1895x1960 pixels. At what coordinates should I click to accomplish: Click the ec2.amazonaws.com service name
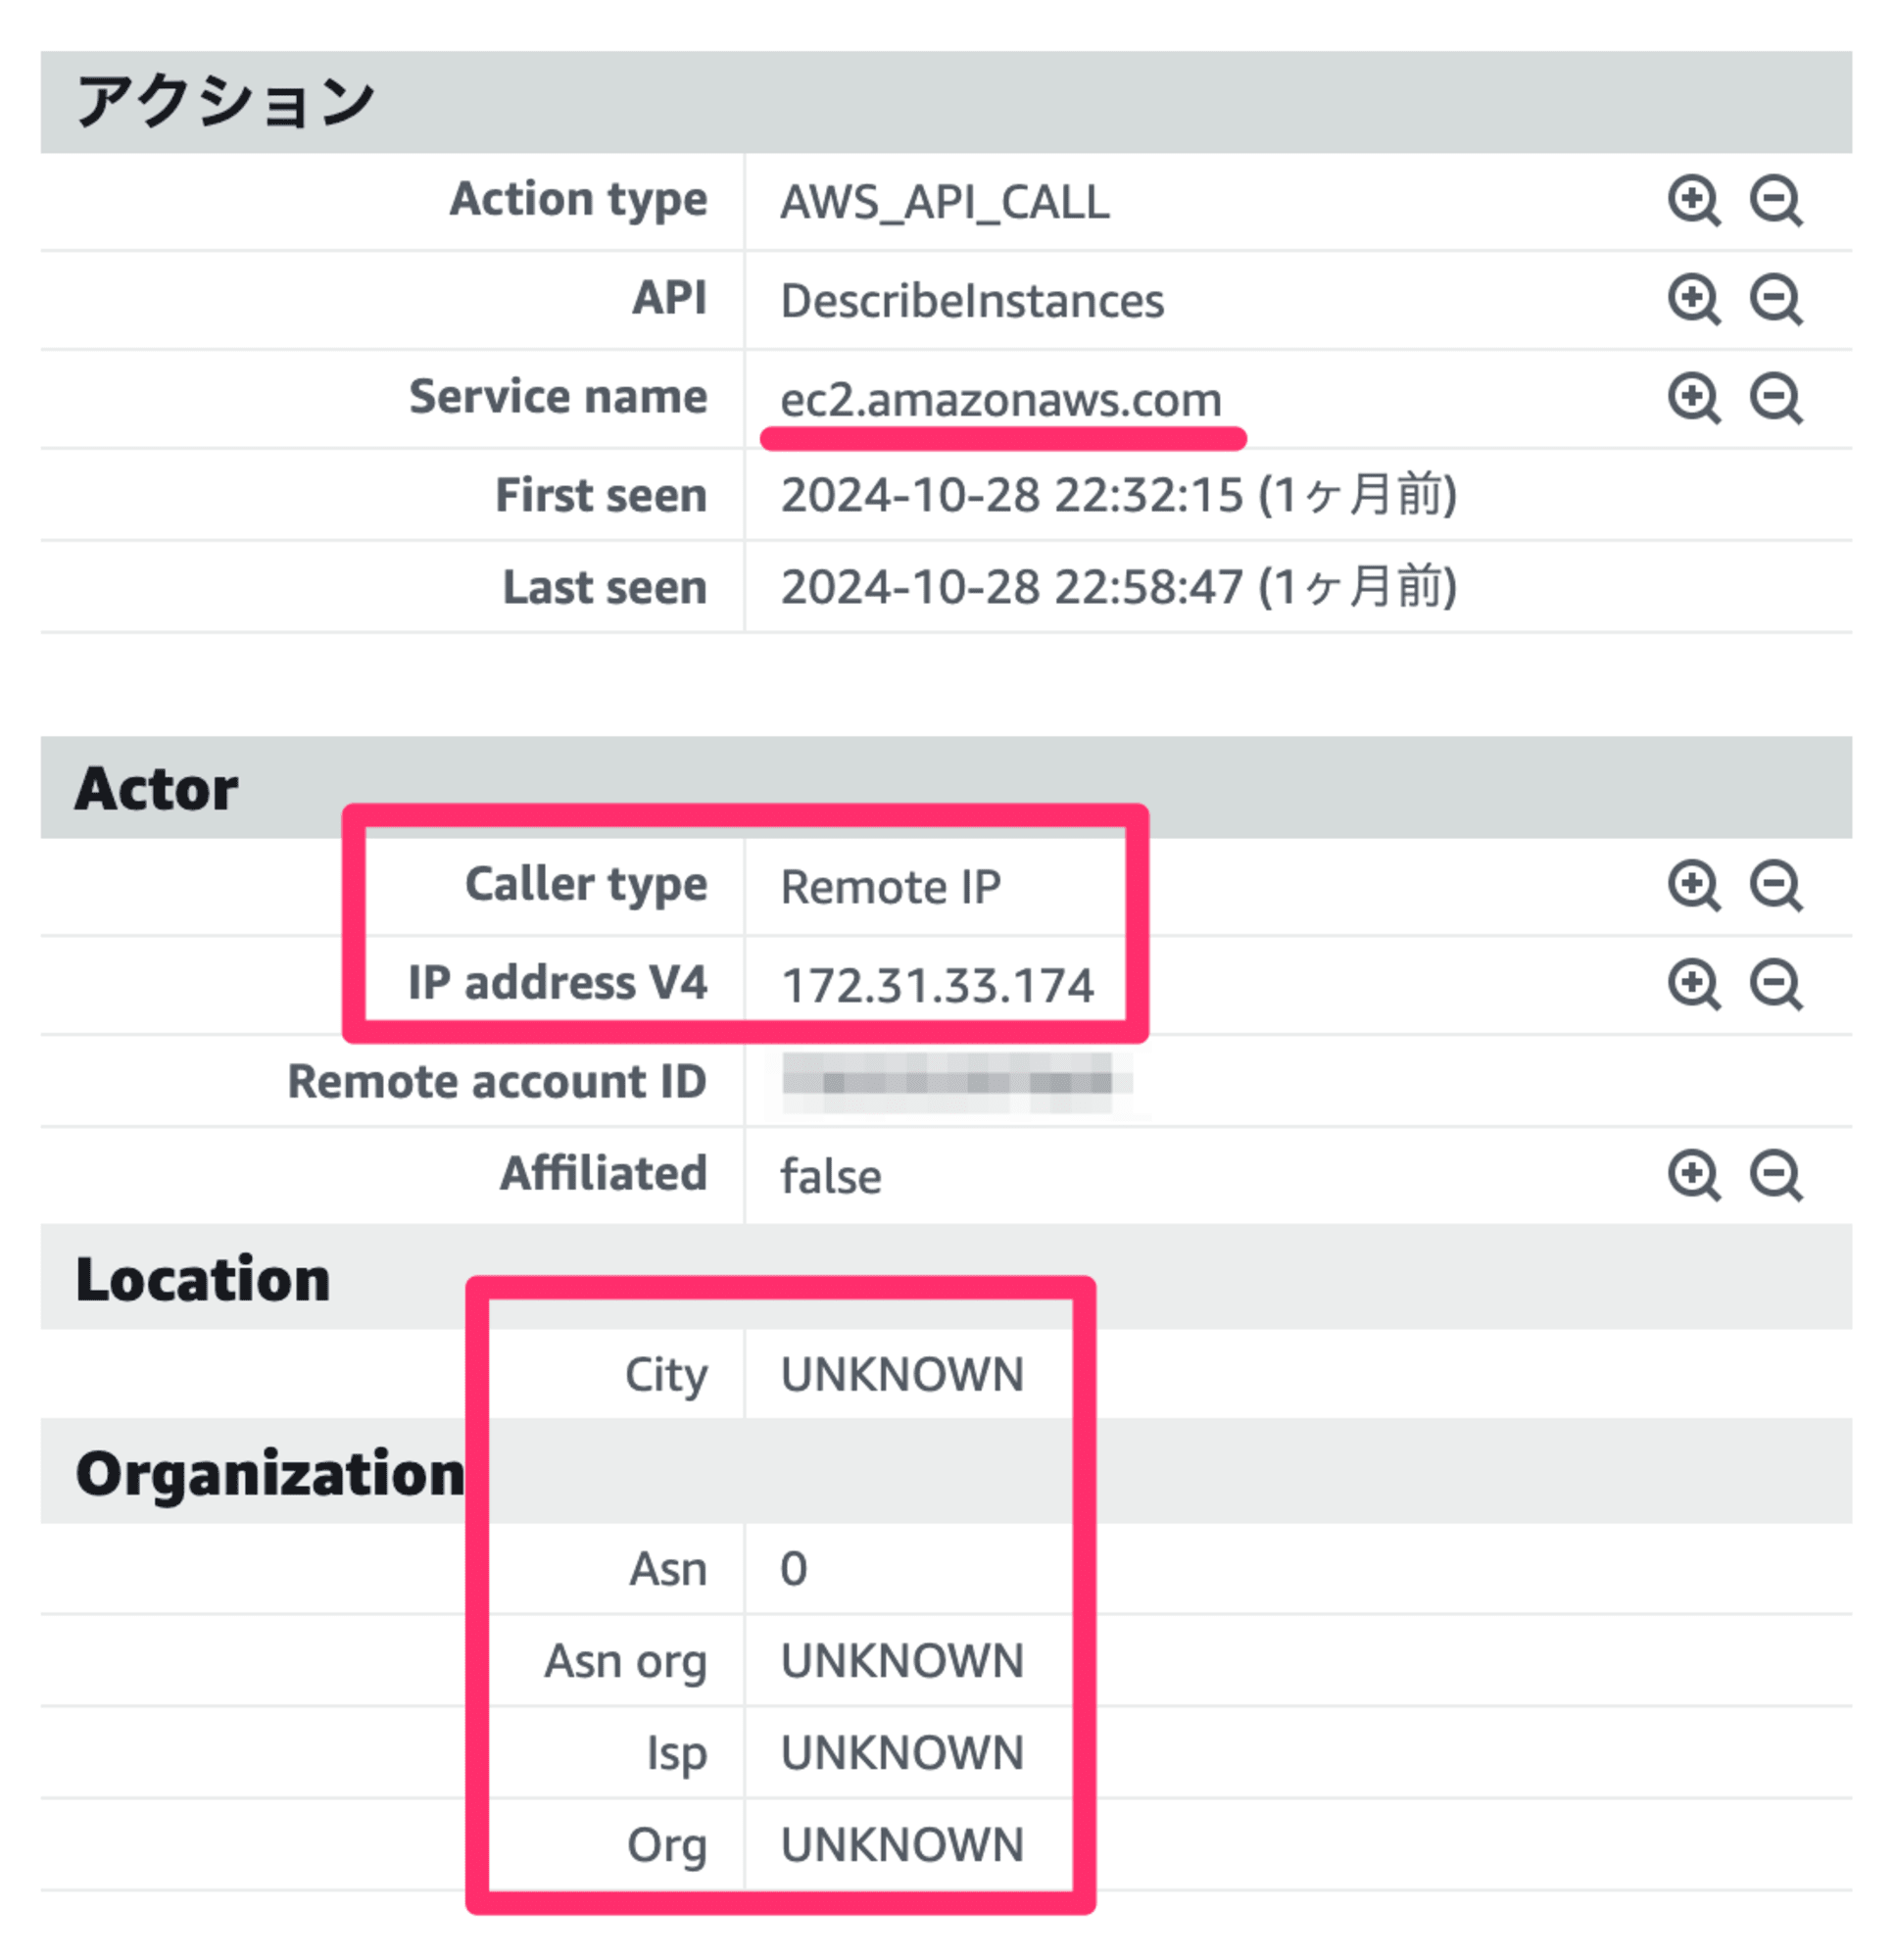[x=1001, y=400]
